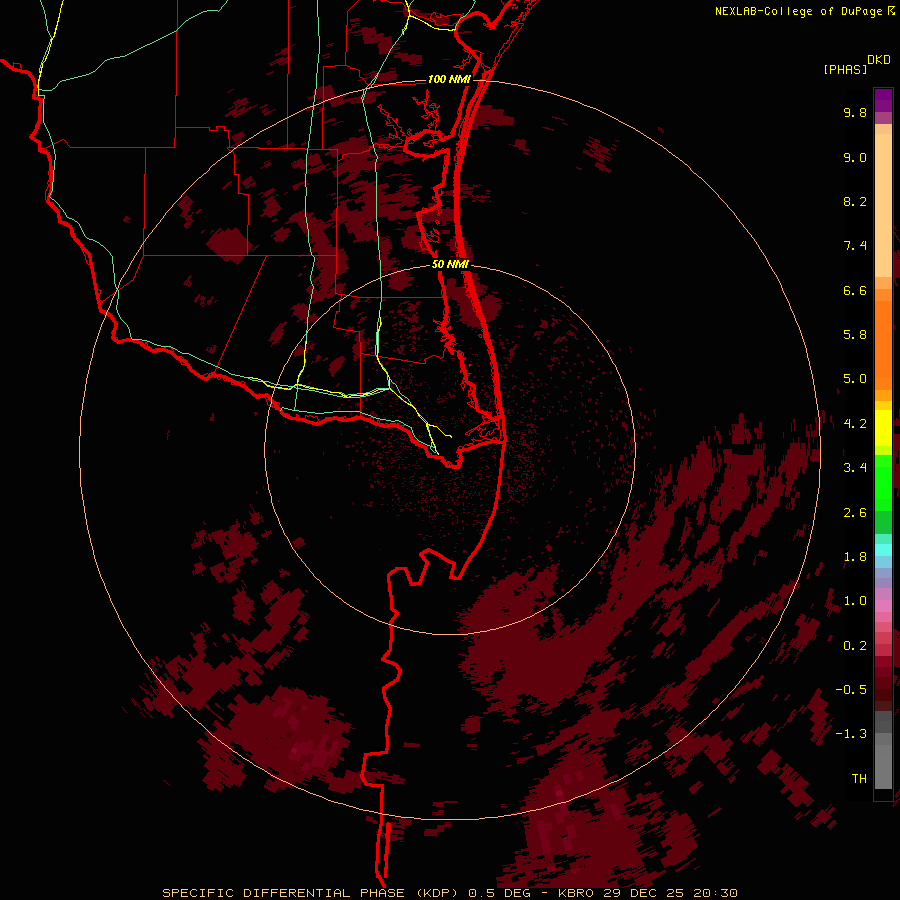Click the 5.0 scale value
Screen dimensions: 900x900
point(855,379)
